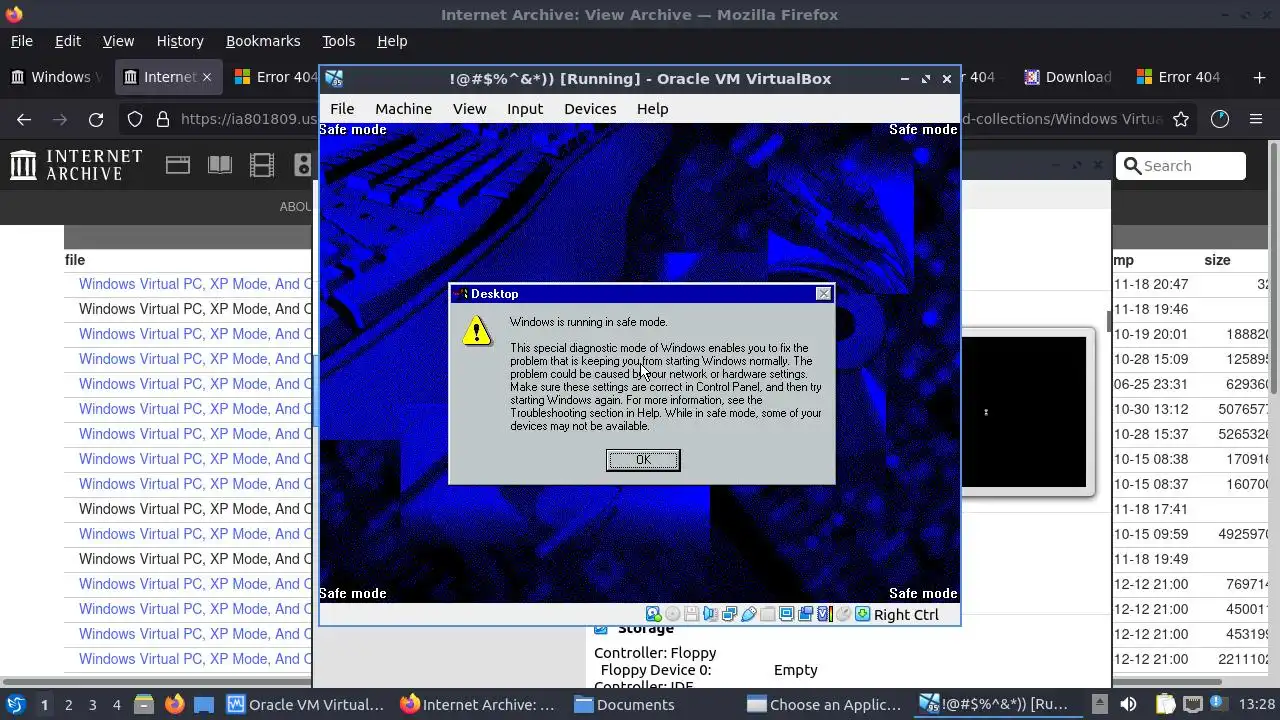This screenshot has height=720, width=1280.
Task: Click file link in 10-19 20:01 row
Action: coord(195,334)
